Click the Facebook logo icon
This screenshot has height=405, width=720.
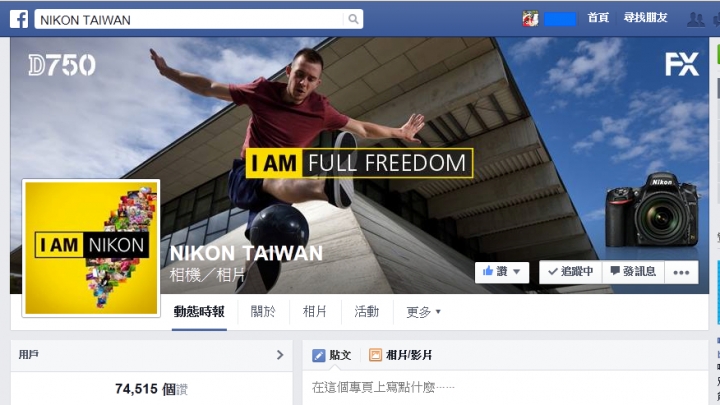pos(19,19)
